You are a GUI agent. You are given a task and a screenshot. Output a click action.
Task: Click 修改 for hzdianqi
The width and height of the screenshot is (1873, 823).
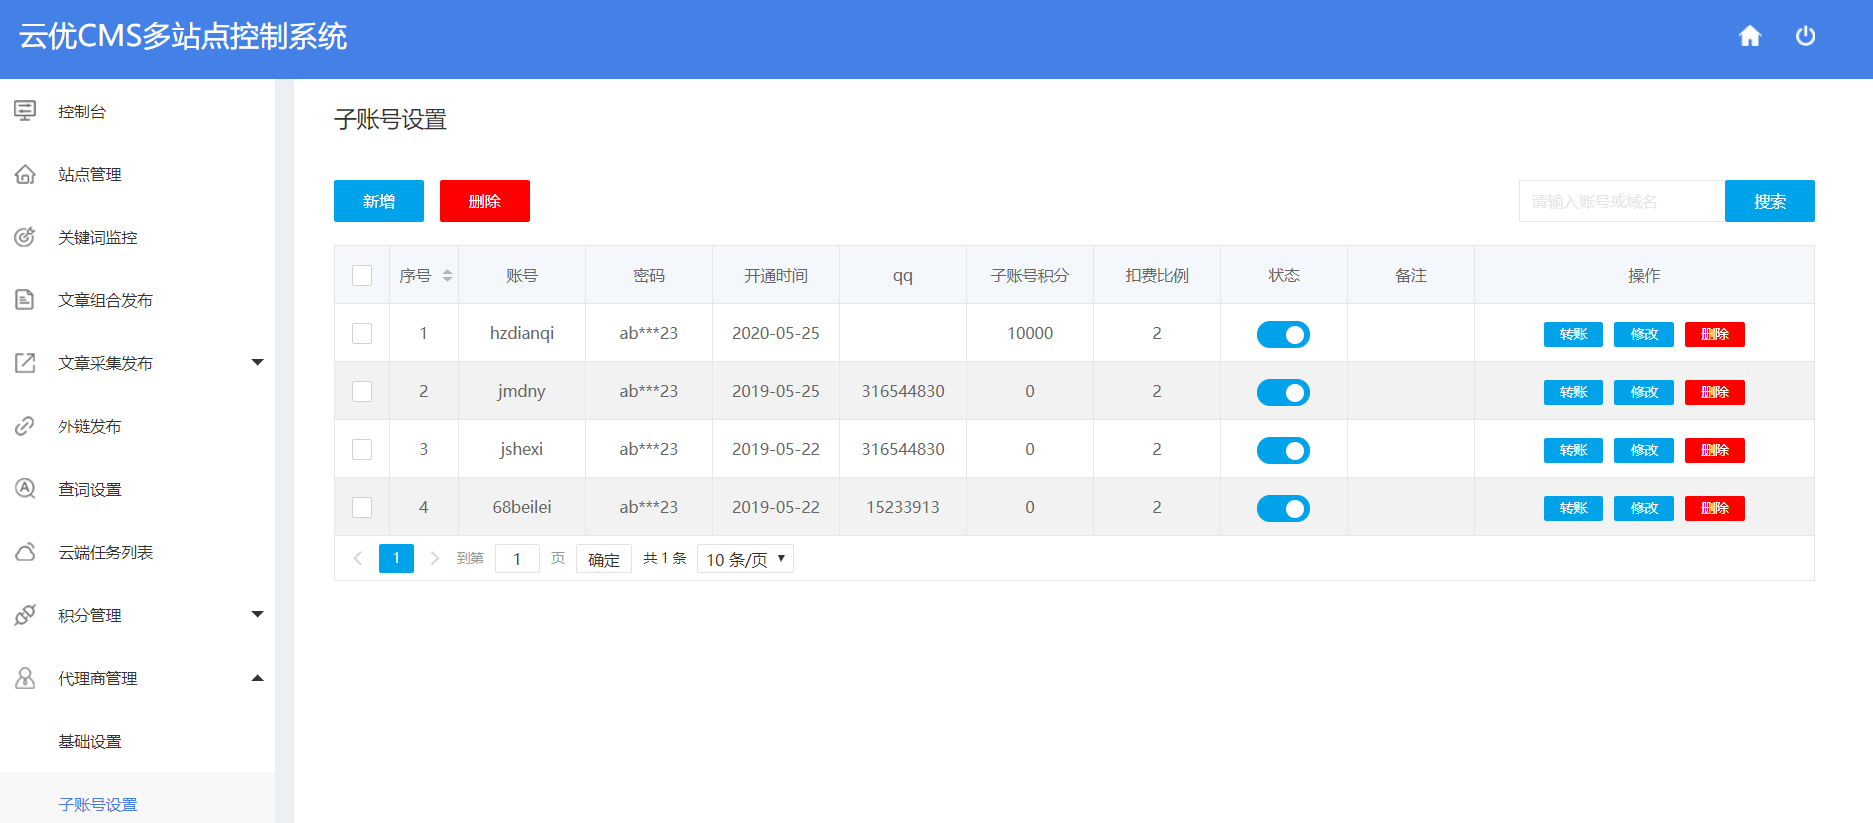(x=1644, y=334)
